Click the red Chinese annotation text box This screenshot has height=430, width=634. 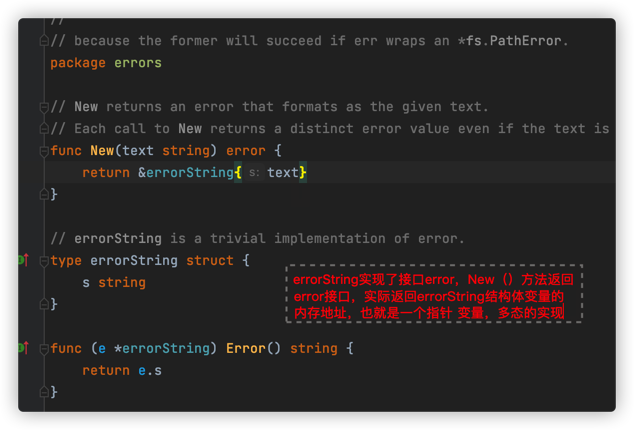coord(434,294)
